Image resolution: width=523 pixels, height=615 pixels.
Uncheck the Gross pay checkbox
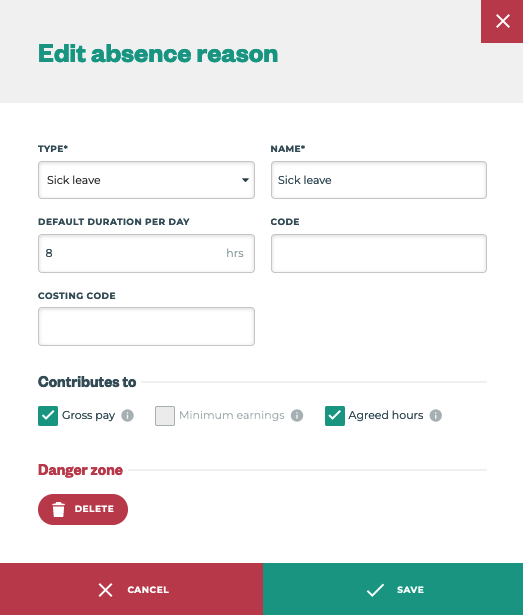pyautogui.click(x=48, y=416)
